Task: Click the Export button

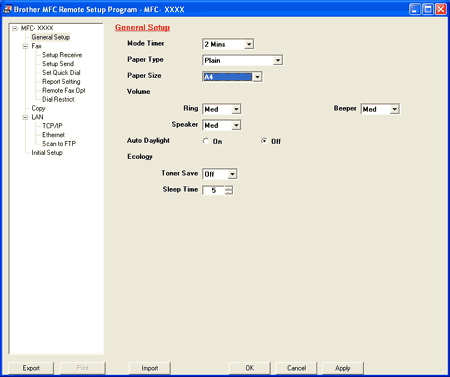Action: pyautogui.click(x=31, y=368)
